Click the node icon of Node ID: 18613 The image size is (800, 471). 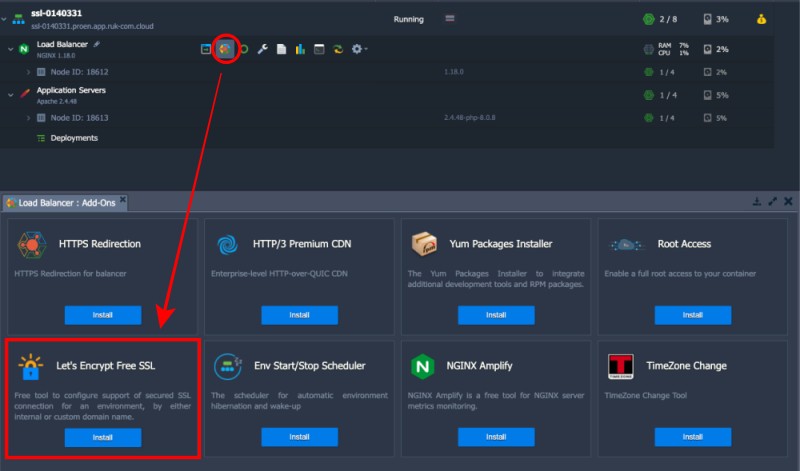point(41,118)
